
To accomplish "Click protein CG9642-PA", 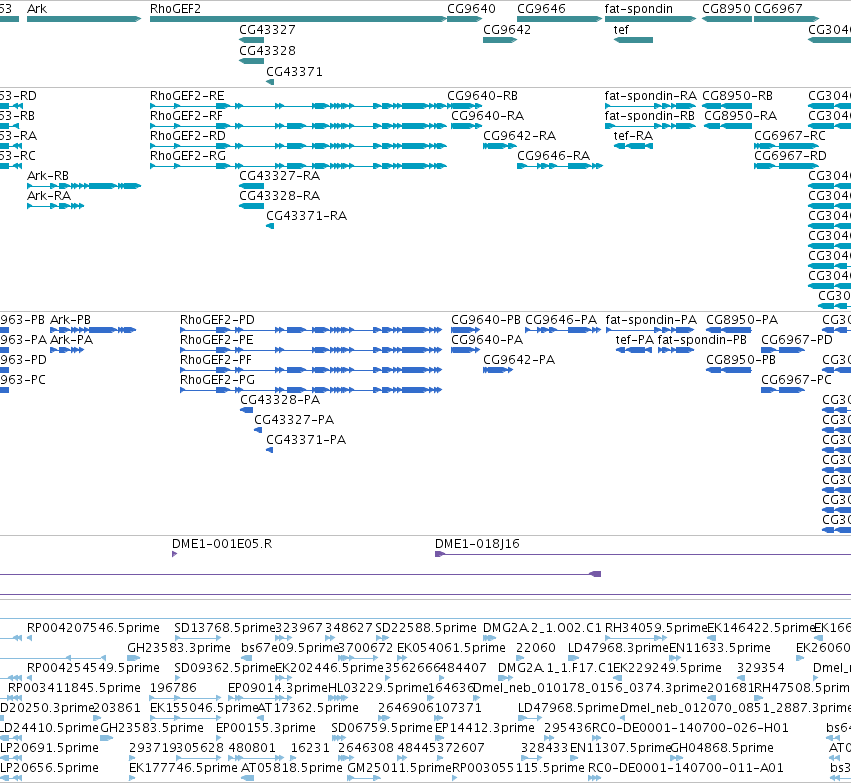I will tap(498, 370).
